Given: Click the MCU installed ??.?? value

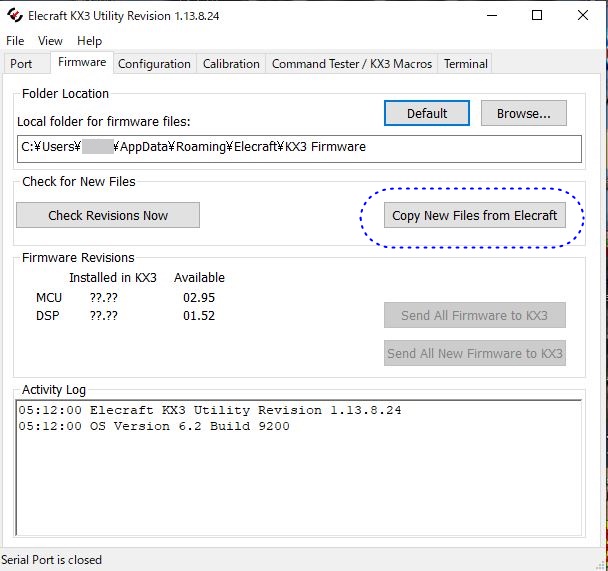Looking at the screenshot, I should point(104,298).
